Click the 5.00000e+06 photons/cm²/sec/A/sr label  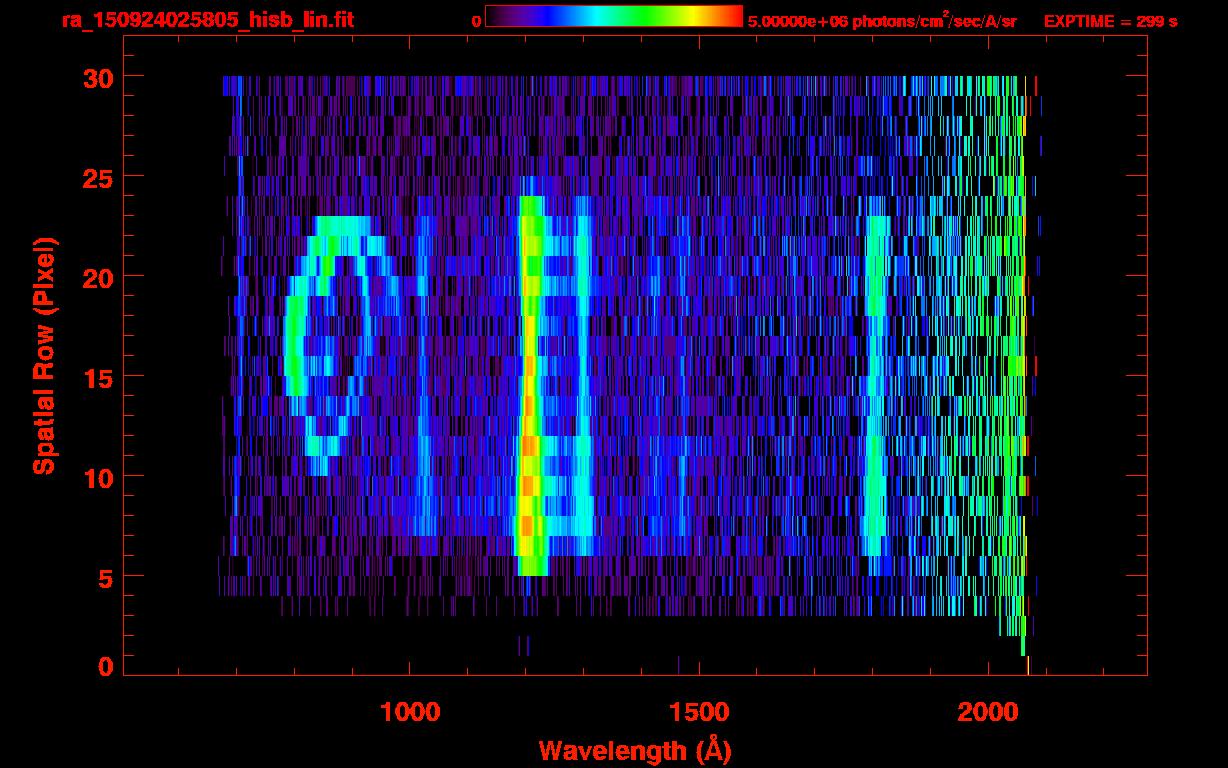pos(882,20)
